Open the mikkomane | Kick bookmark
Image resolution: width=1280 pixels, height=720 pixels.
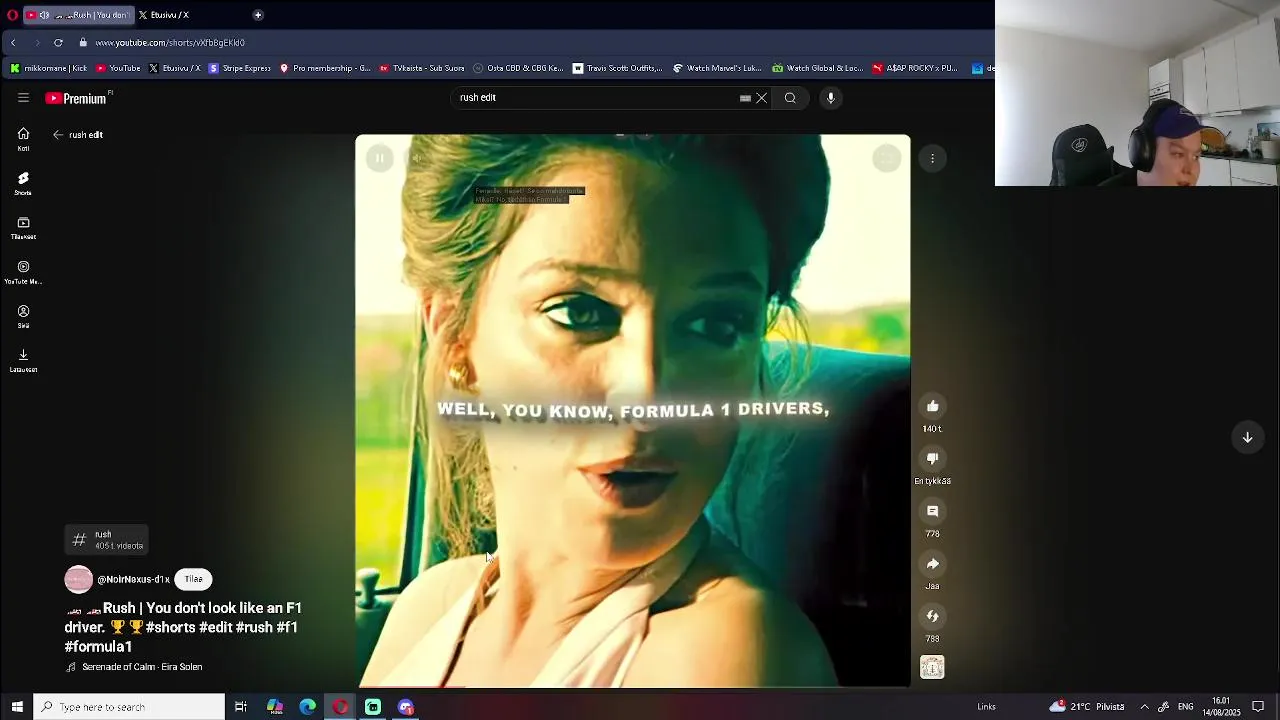48,68
